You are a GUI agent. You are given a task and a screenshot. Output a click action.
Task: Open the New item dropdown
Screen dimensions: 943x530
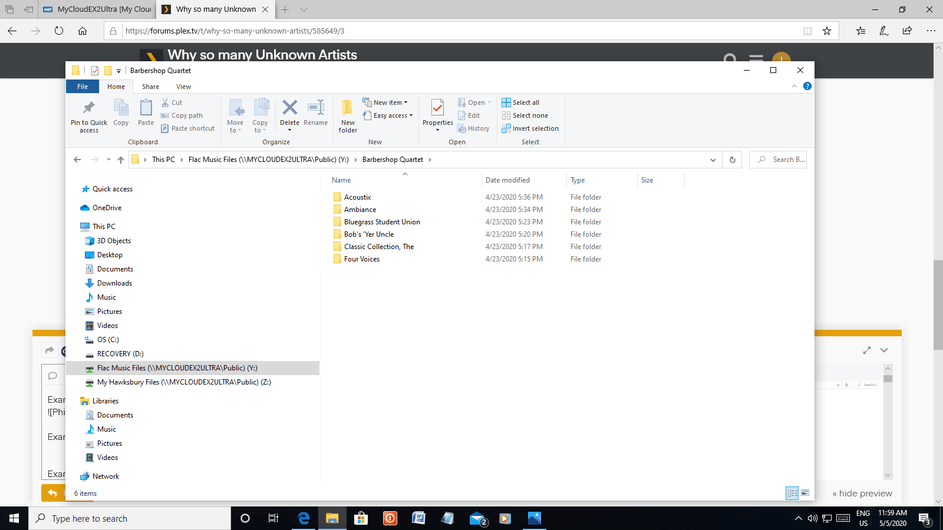(385, 102)
